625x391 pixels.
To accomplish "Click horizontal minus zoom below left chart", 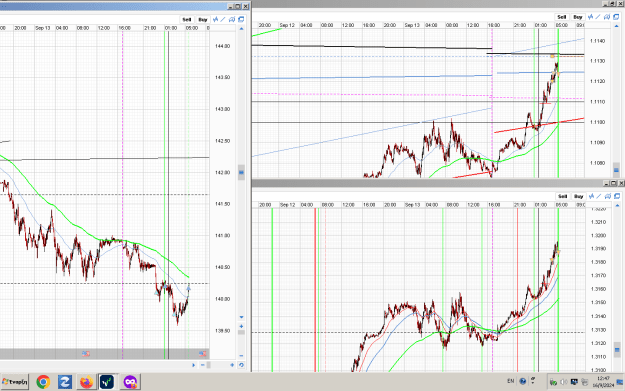I will click(x=202, y=365).
